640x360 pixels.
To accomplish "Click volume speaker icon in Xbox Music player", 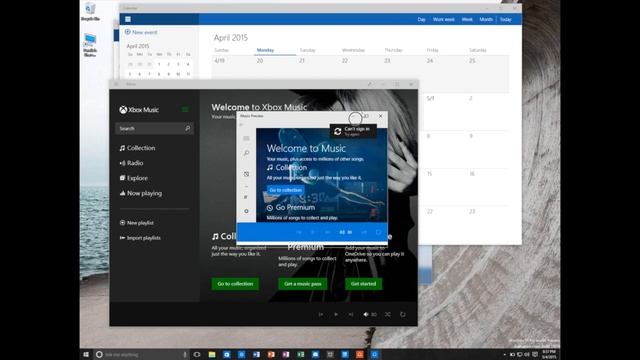I will pyautogui.click(x=366, y=314).
